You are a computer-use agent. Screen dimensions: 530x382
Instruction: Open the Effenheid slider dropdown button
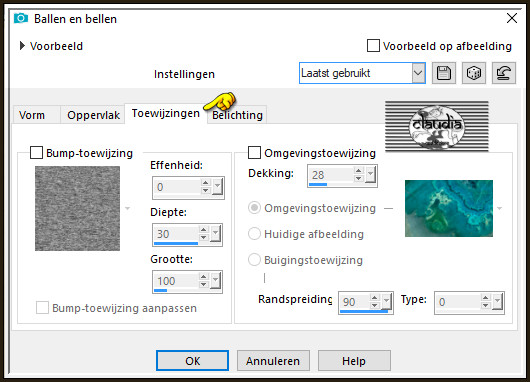[217, 186]
